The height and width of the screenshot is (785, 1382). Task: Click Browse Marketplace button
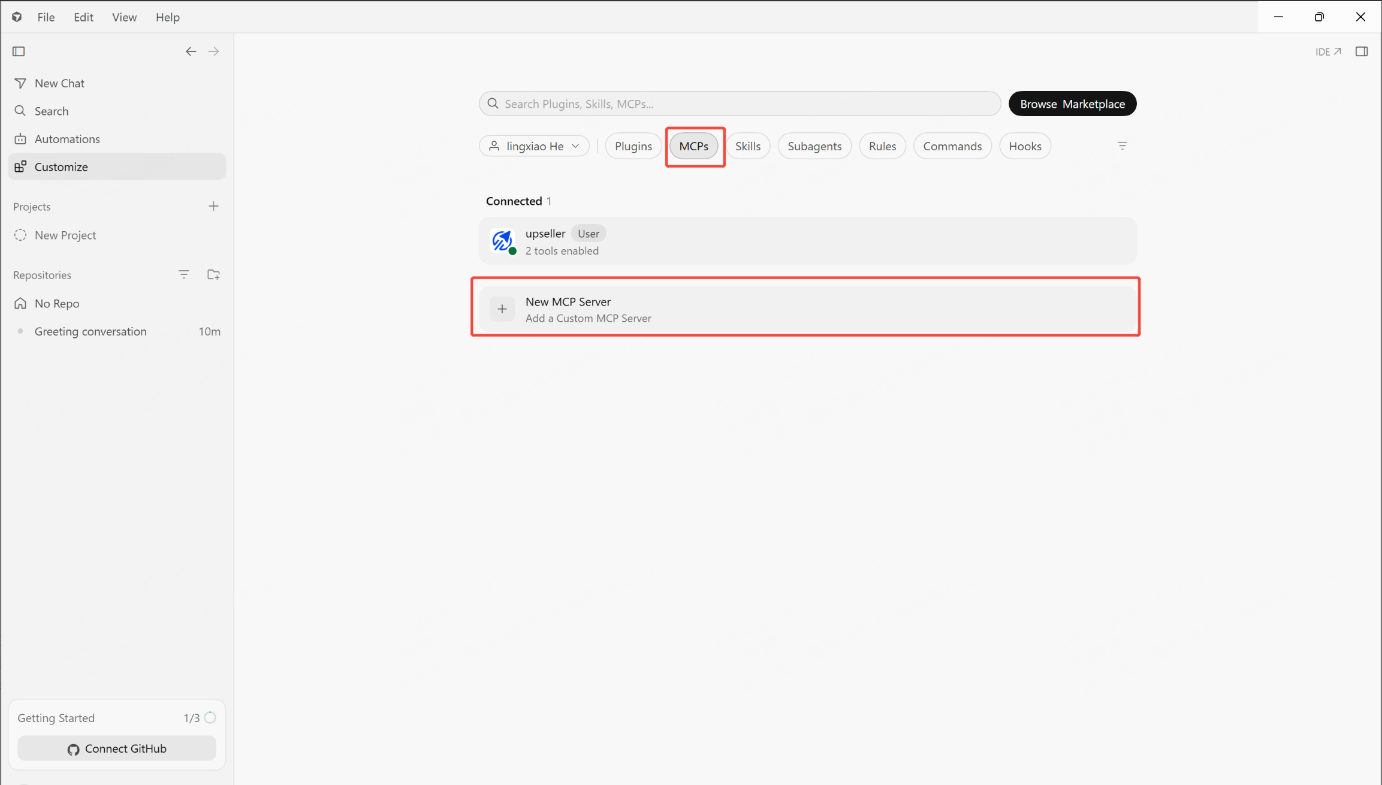(1072, 104)
